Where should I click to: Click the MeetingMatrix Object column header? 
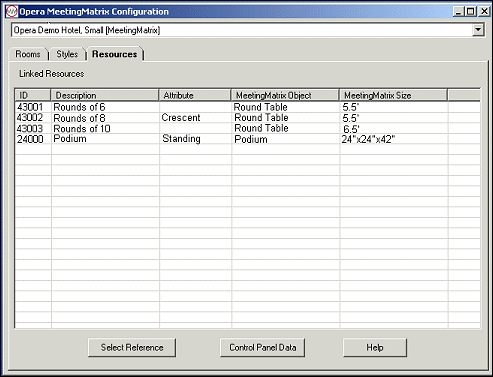point(285,95)
